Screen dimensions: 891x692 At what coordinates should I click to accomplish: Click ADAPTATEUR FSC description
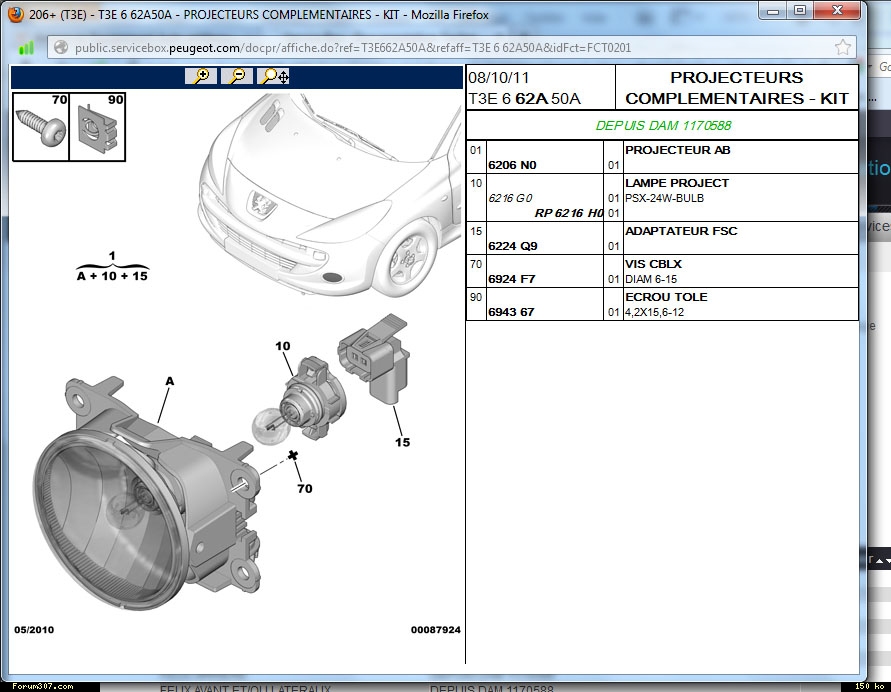[681, 231]
